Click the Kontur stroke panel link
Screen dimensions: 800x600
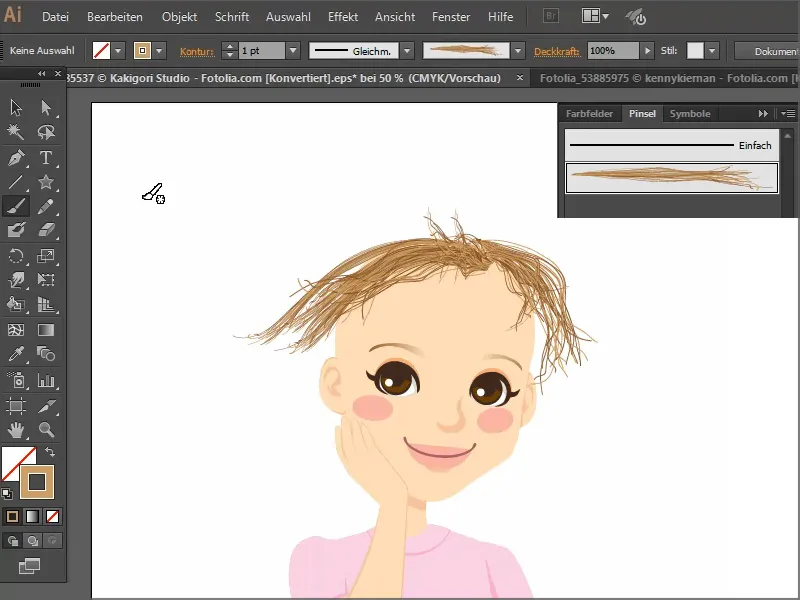coord(196,51)
